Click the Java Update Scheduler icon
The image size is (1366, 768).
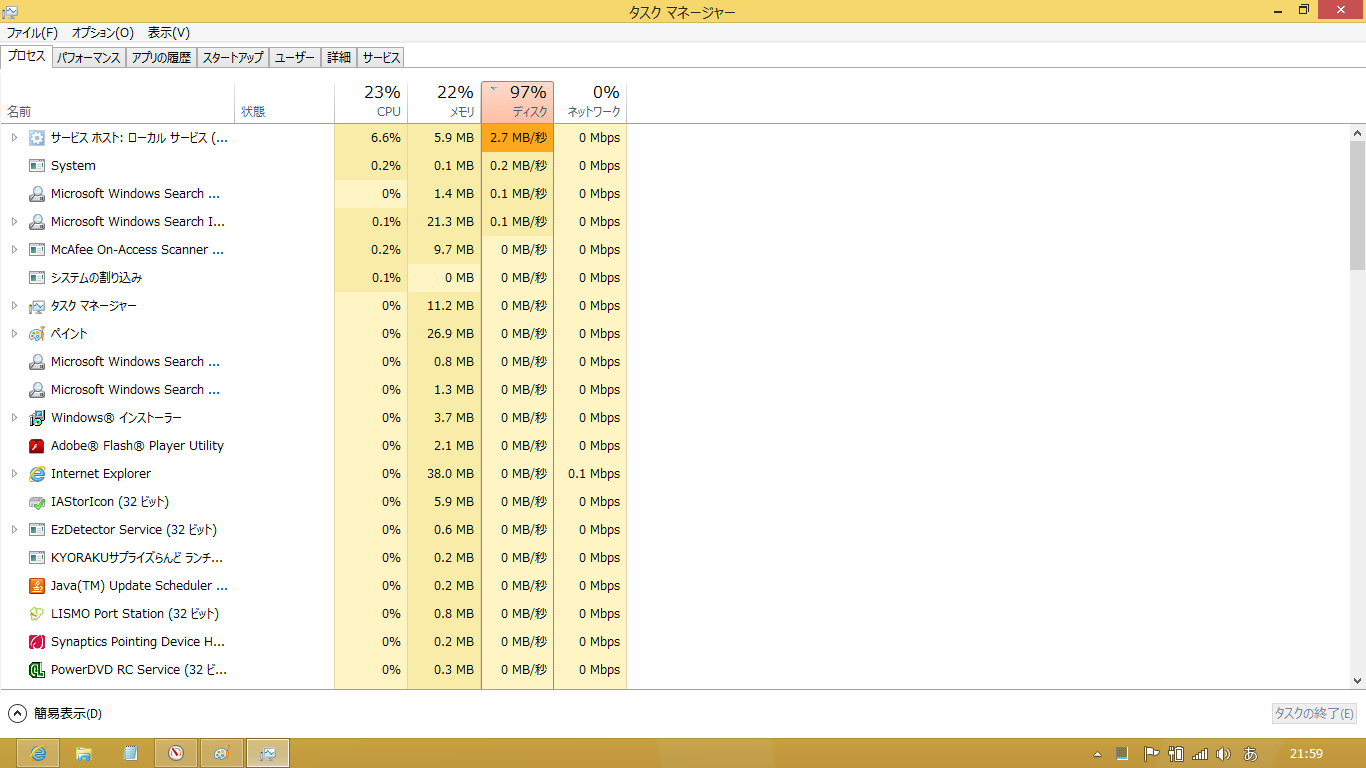37,586
